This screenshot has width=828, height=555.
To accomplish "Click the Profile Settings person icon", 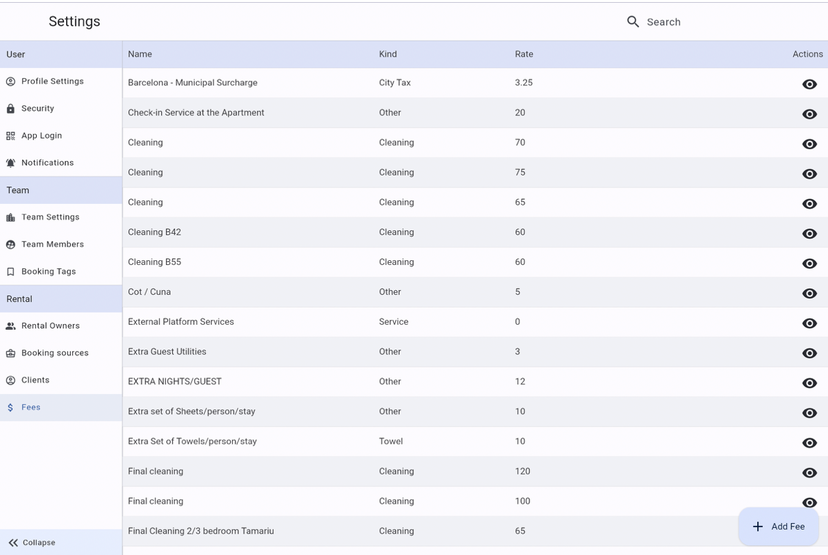I will point(11,81).
